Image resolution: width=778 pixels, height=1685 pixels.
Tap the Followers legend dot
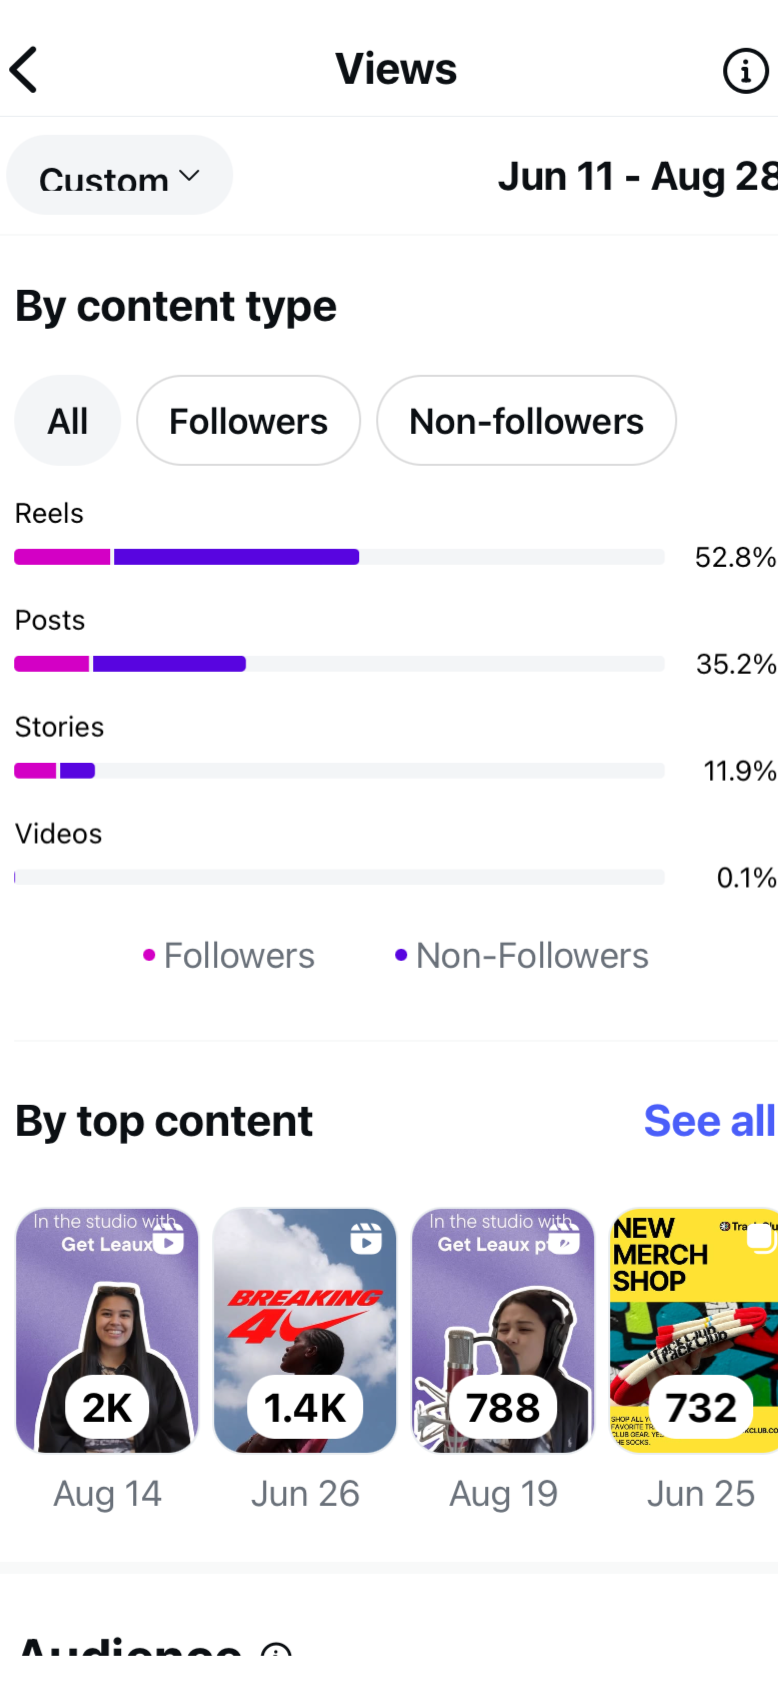point(149,955)
